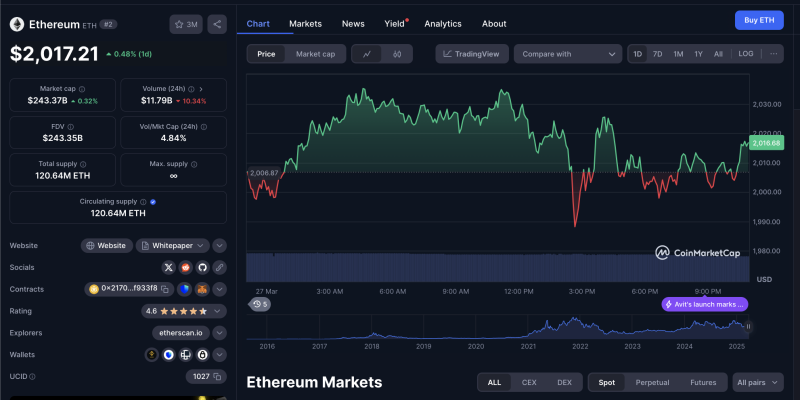Toggle LOG scale on chart
The height and width of the screenshot is (400, 800).
tap(745, 54)
